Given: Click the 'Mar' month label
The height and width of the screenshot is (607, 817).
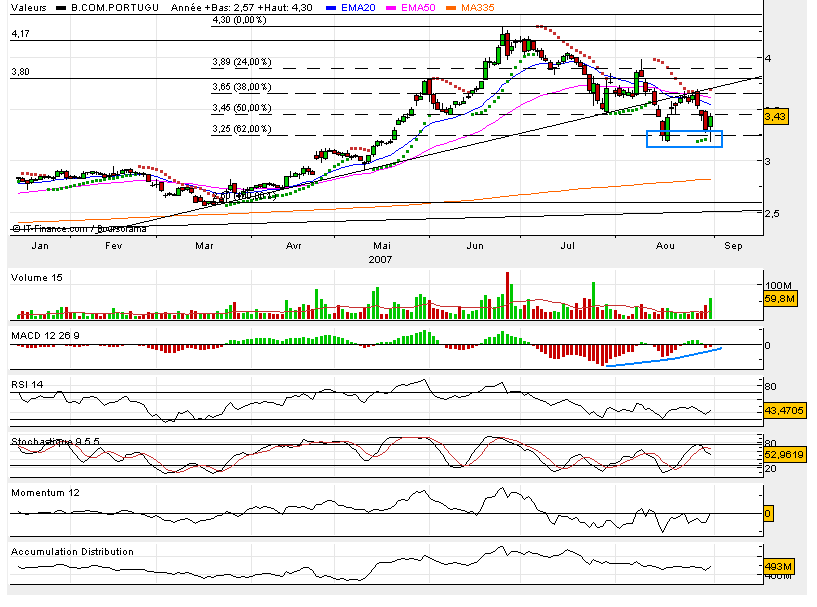Looking at the screenshot, I should point(204,245).
